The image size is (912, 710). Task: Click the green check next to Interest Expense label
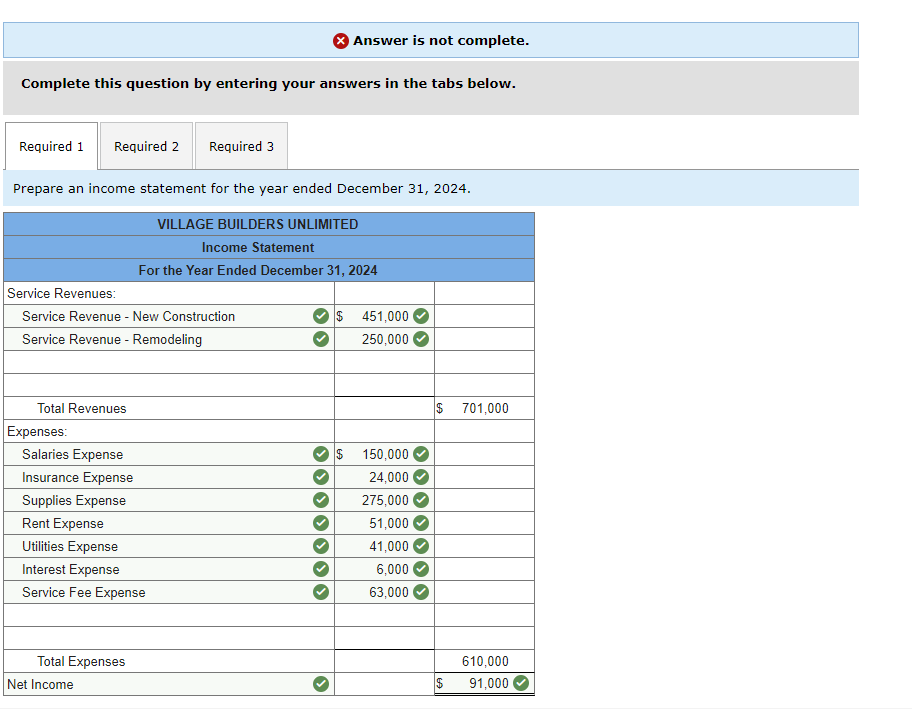click(320, 569)
